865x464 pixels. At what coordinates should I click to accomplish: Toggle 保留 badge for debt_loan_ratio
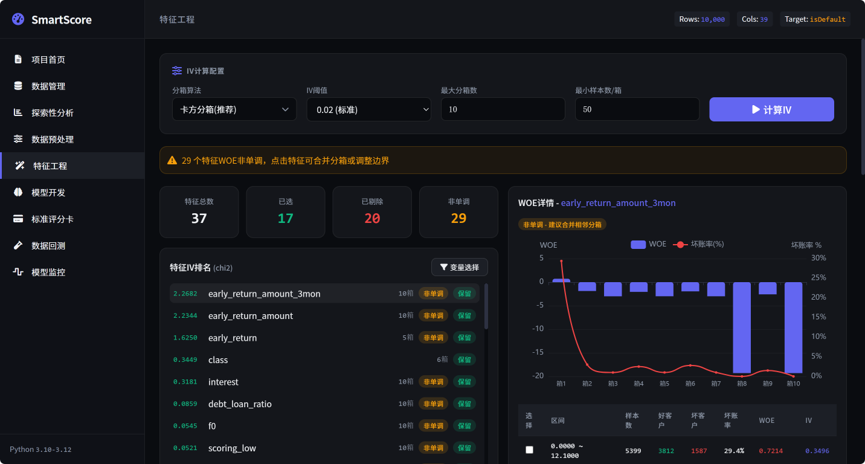[x=464, y=404]
